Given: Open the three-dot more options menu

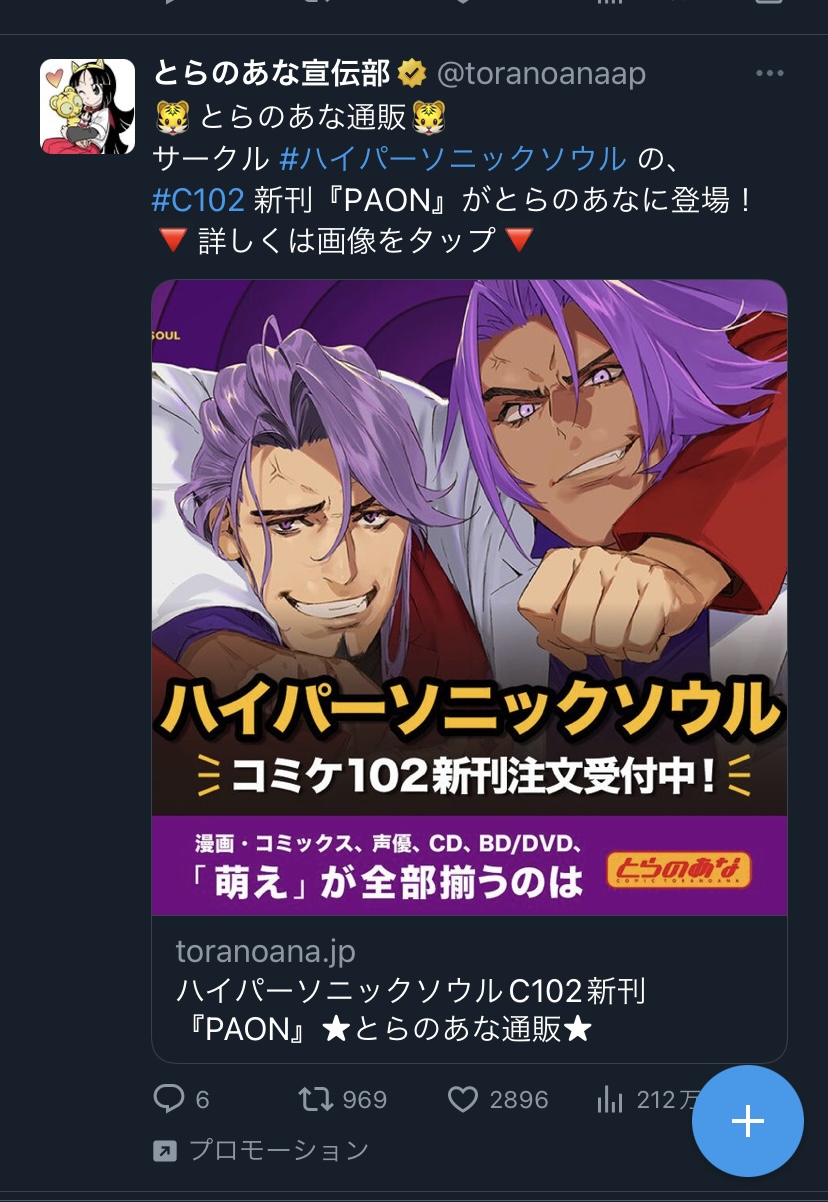Looking at the screenshot, I should 770,74.
